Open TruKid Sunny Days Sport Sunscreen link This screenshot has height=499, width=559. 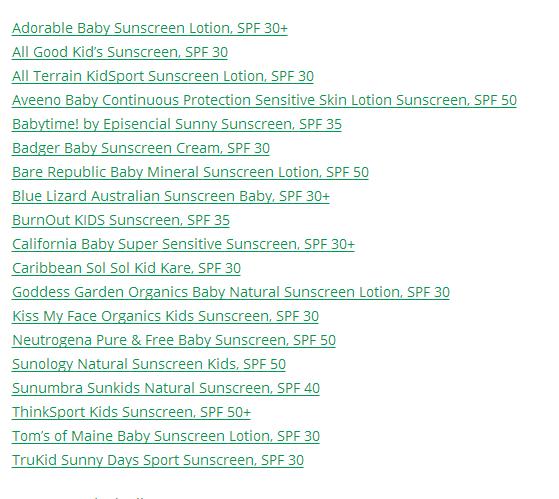tap(158, 460)
